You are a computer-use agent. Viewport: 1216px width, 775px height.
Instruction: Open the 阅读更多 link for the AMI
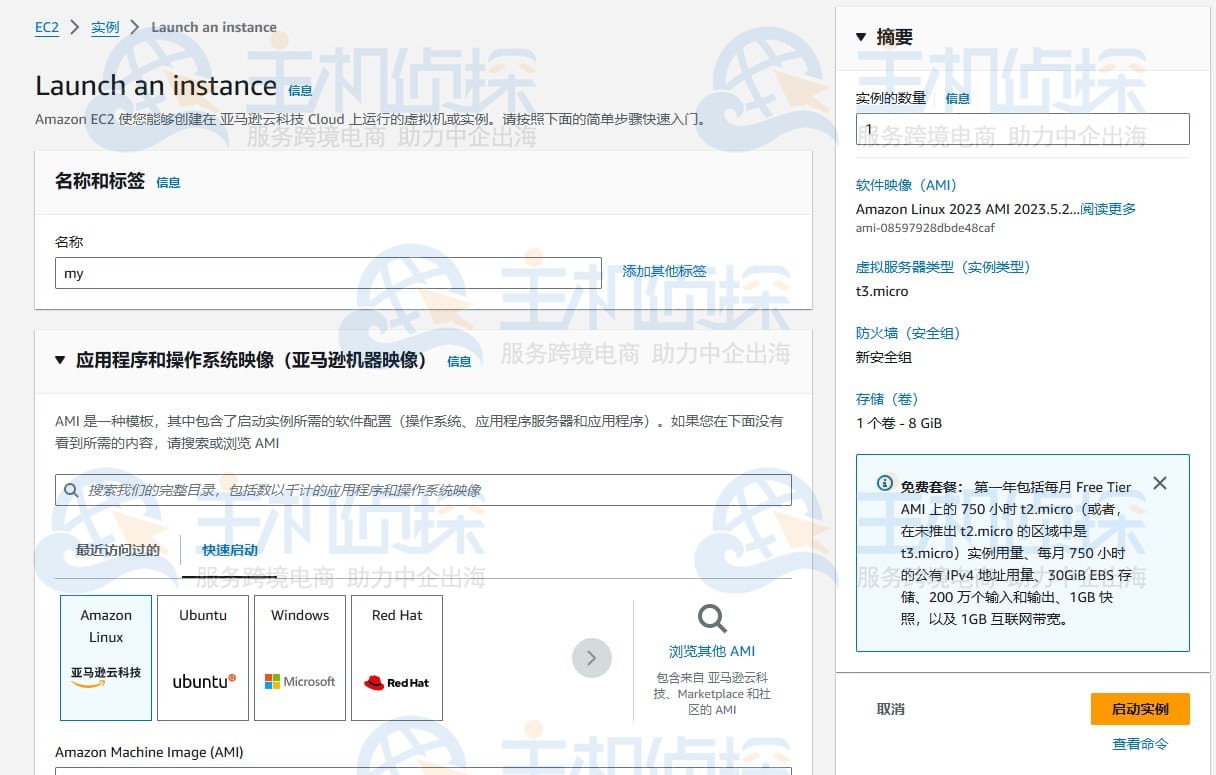(x=1106, y=209)
